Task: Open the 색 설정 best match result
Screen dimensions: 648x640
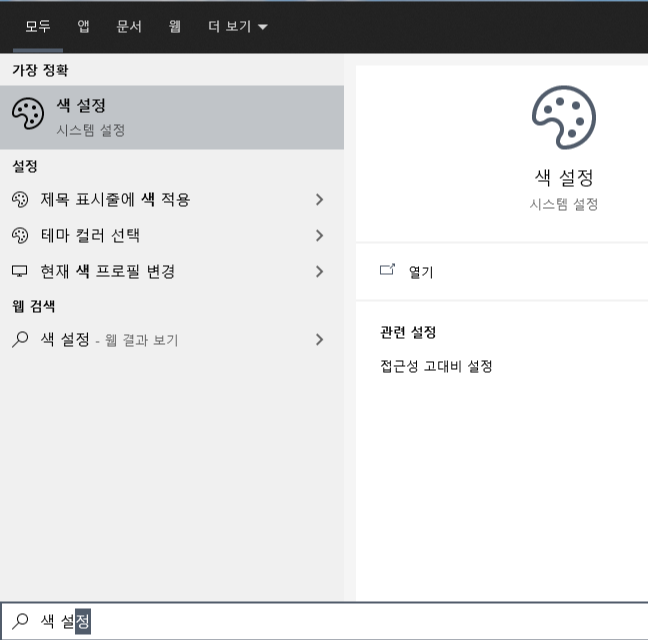Action: (x=172, y=117)
